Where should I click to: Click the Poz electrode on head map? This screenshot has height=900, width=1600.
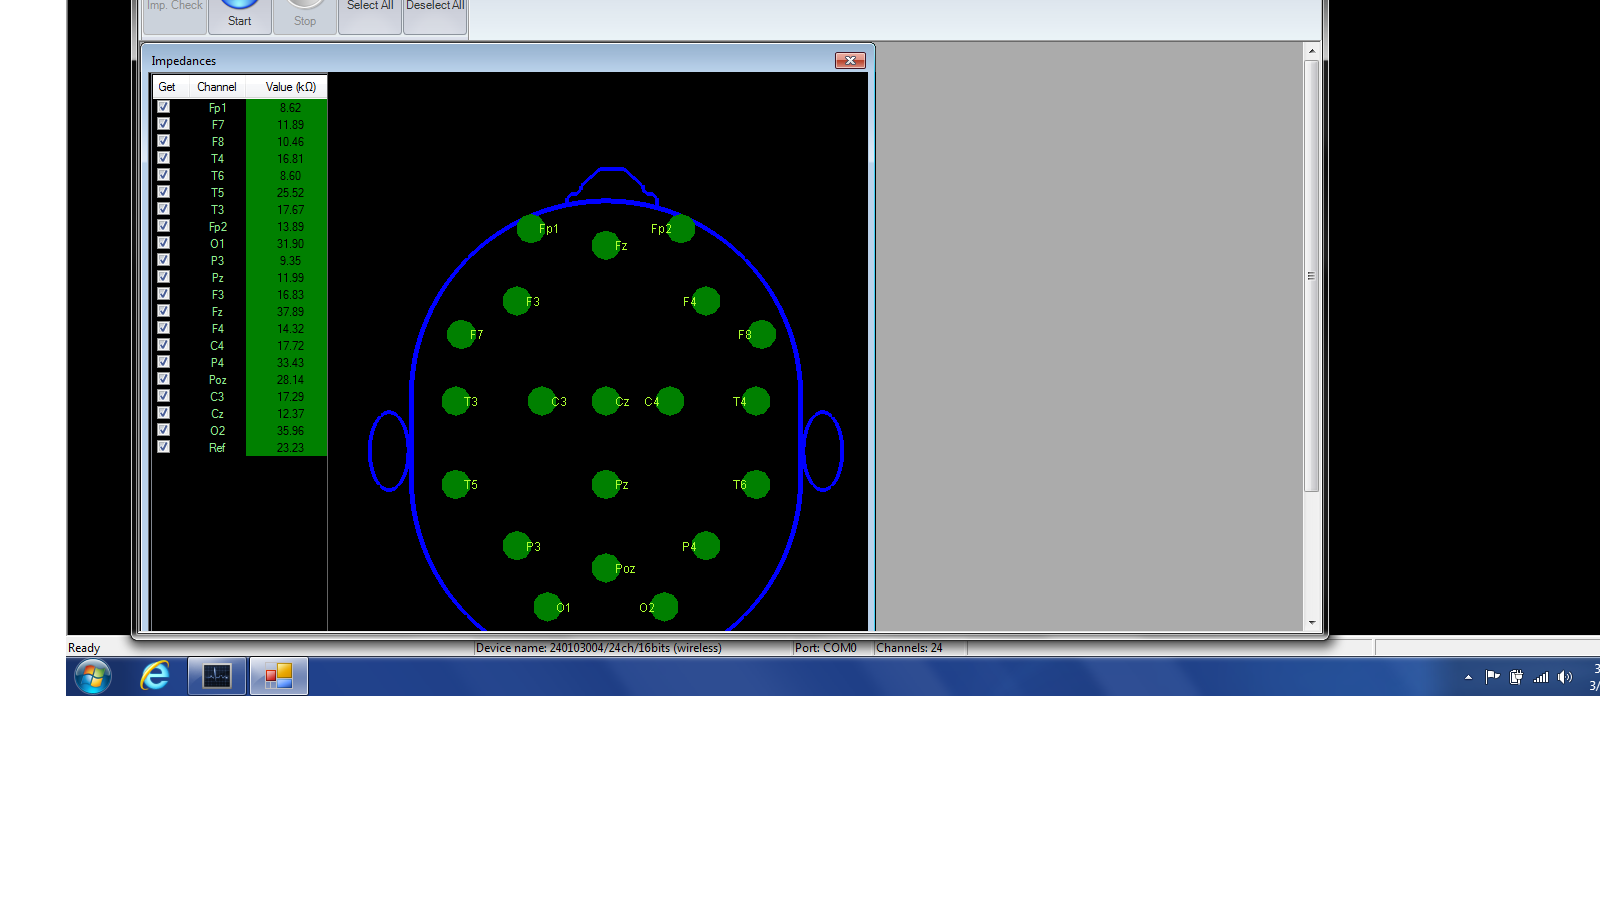(605, 568)
